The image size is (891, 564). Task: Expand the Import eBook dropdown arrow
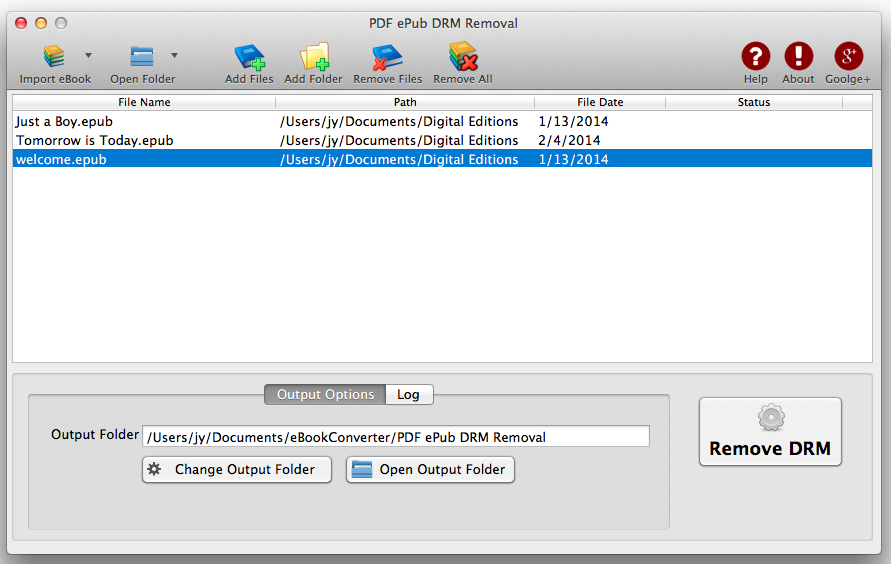pyautogui.click(x=88, y=56)
